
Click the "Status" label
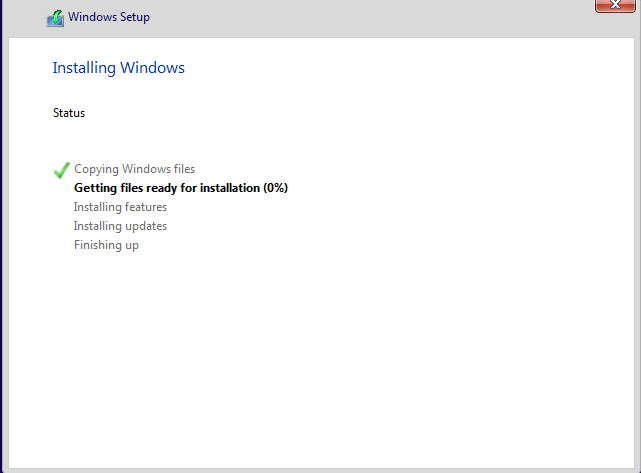click(x=69, y=113)
